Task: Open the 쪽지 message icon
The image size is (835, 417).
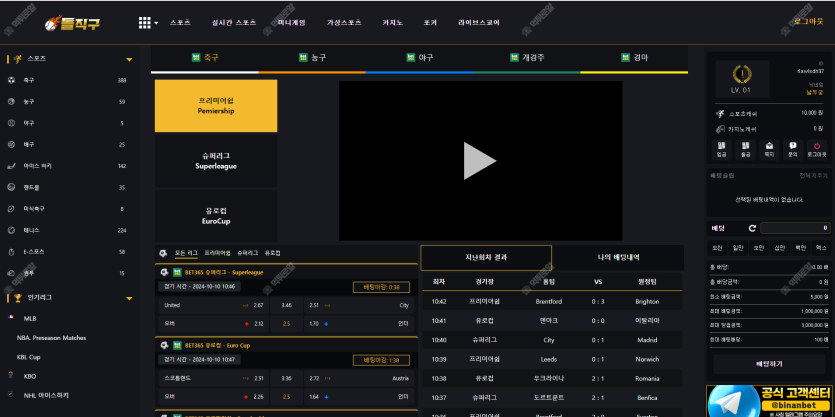Action: (769, 147)
